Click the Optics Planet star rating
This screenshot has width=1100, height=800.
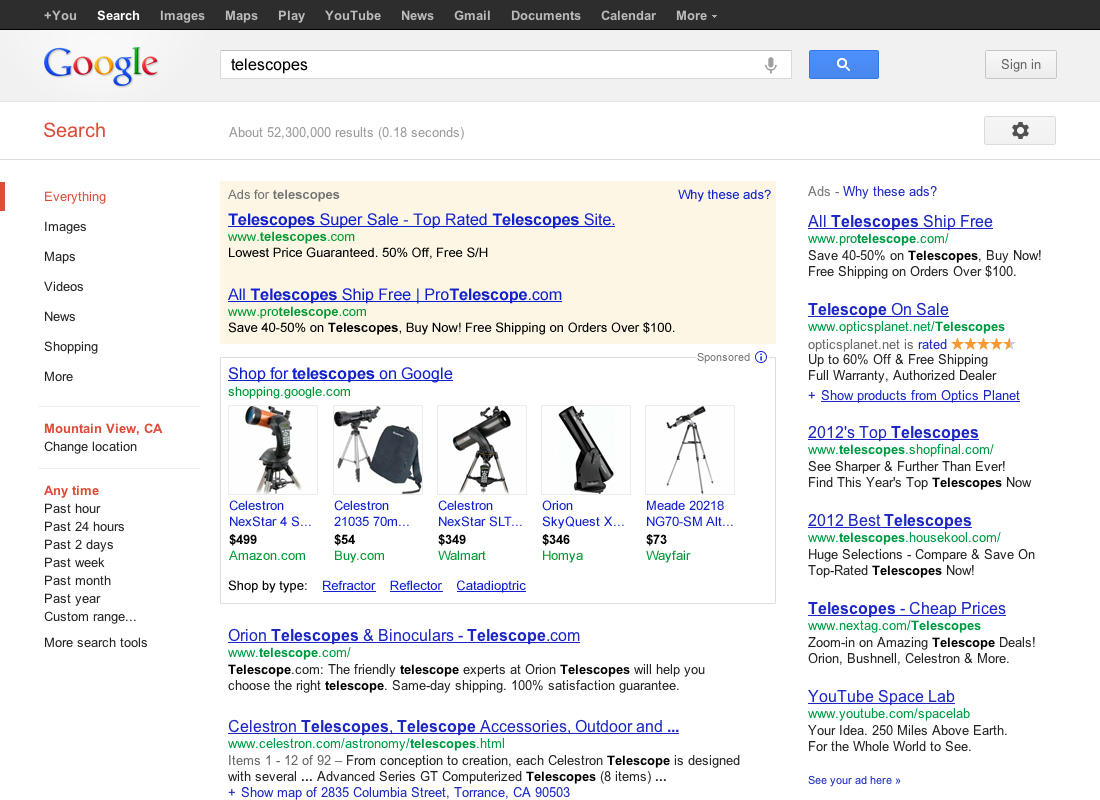click(x=983, y=344)
